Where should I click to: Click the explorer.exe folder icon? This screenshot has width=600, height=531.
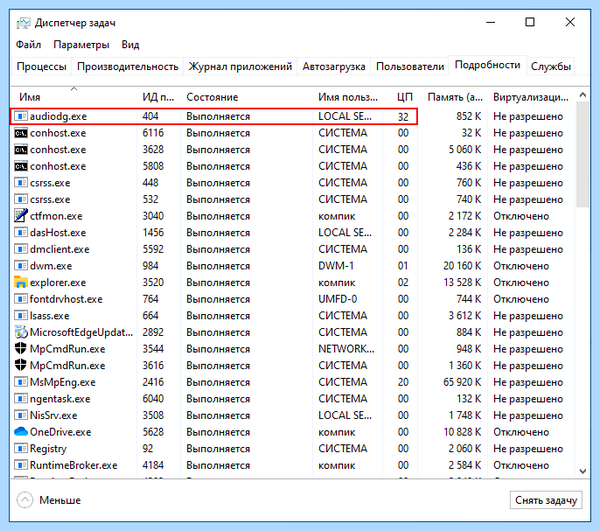[x=21, y=282]
